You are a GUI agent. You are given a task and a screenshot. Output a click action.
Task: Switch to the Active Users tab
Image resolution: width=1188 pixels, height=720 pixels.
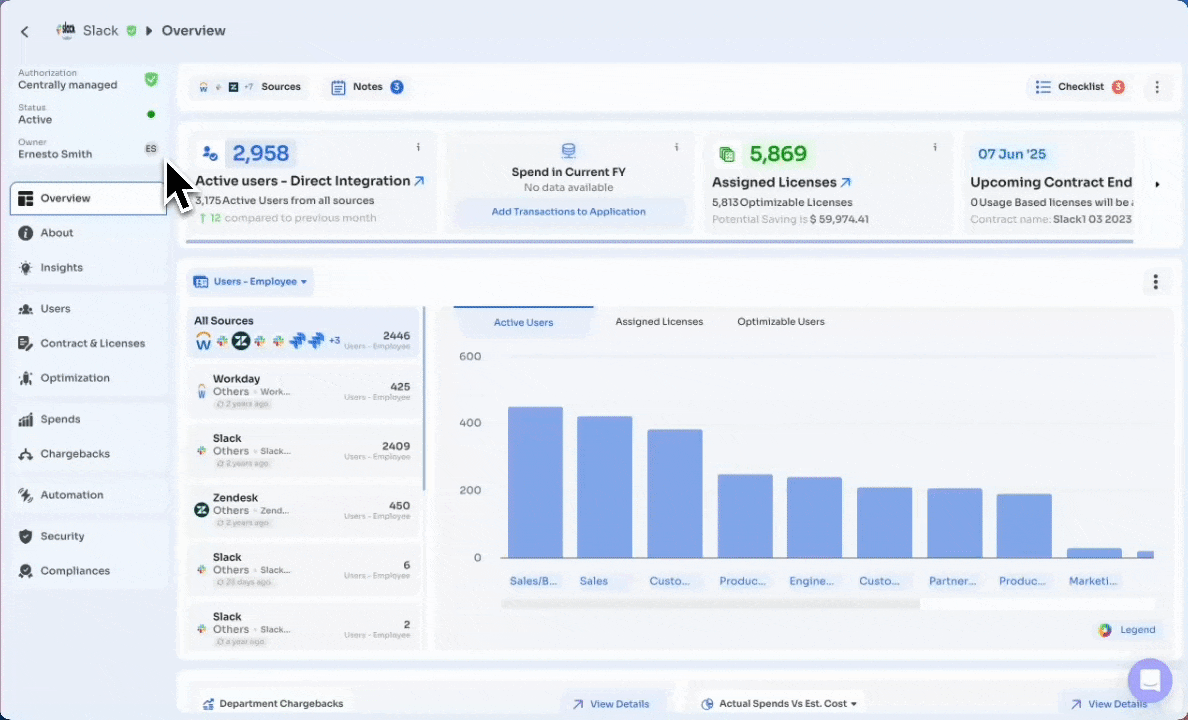pyautogui.click(x=524, y=322)
